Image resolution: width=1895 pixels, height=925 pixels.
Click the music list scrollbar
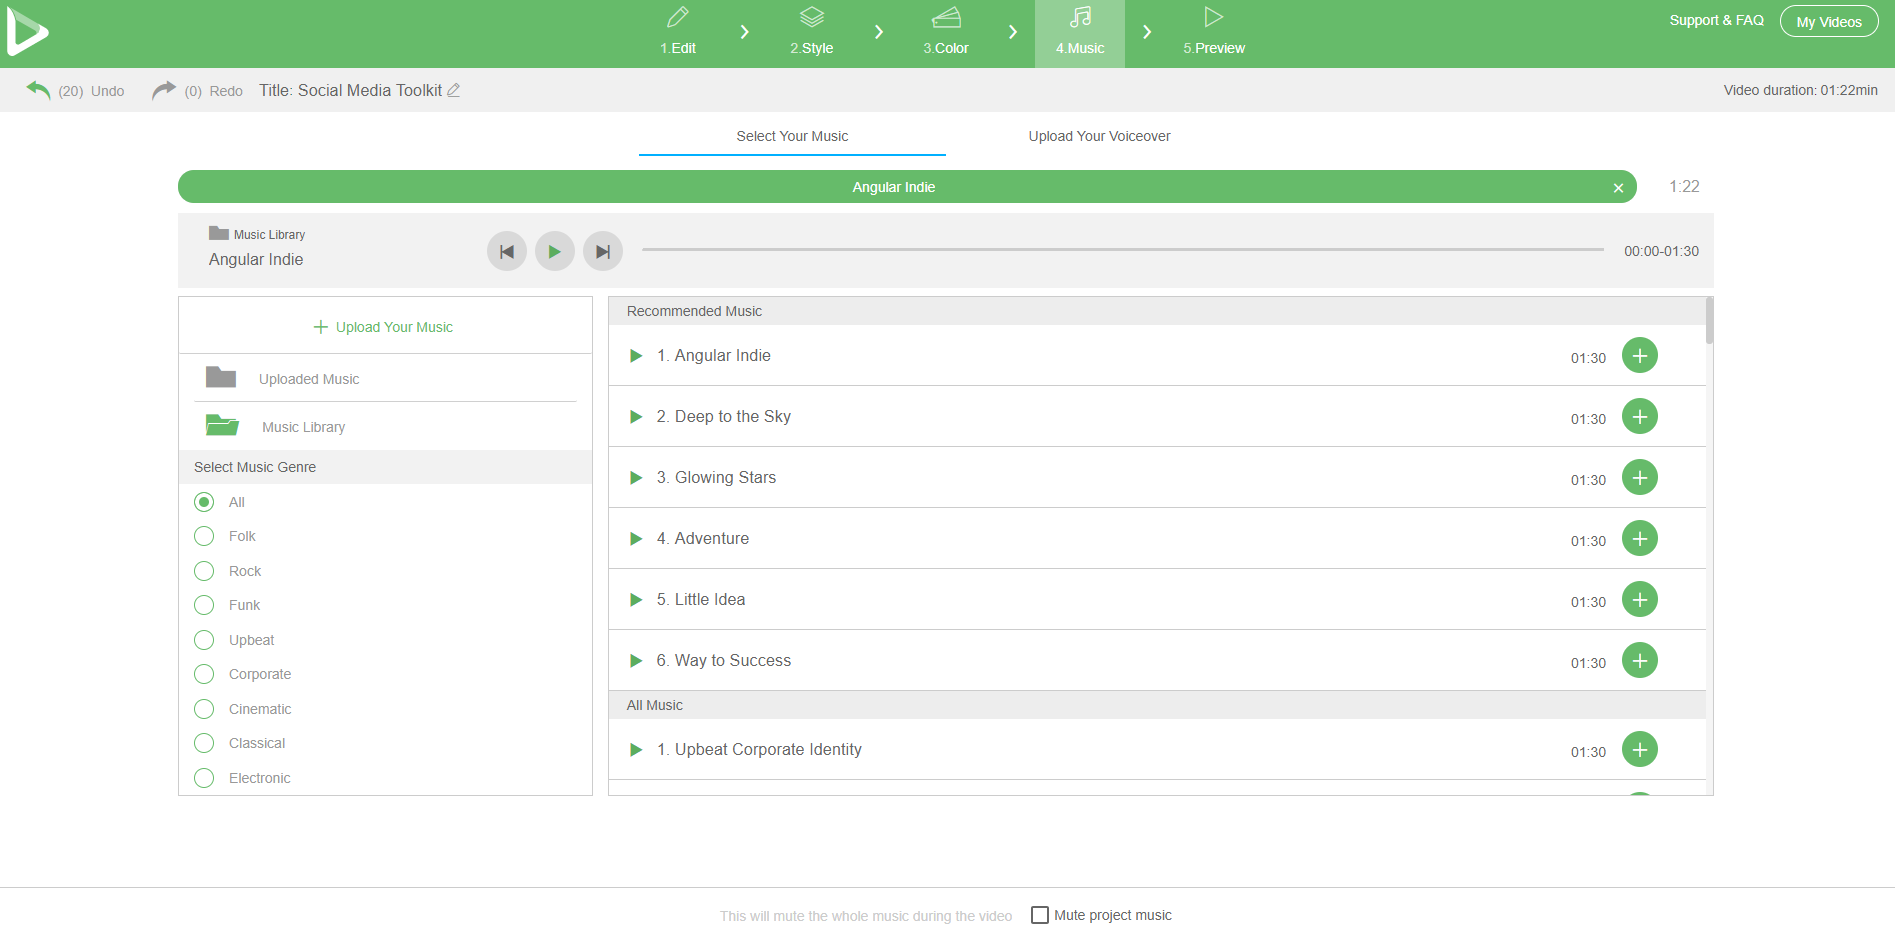click(x=1710, y=320)
